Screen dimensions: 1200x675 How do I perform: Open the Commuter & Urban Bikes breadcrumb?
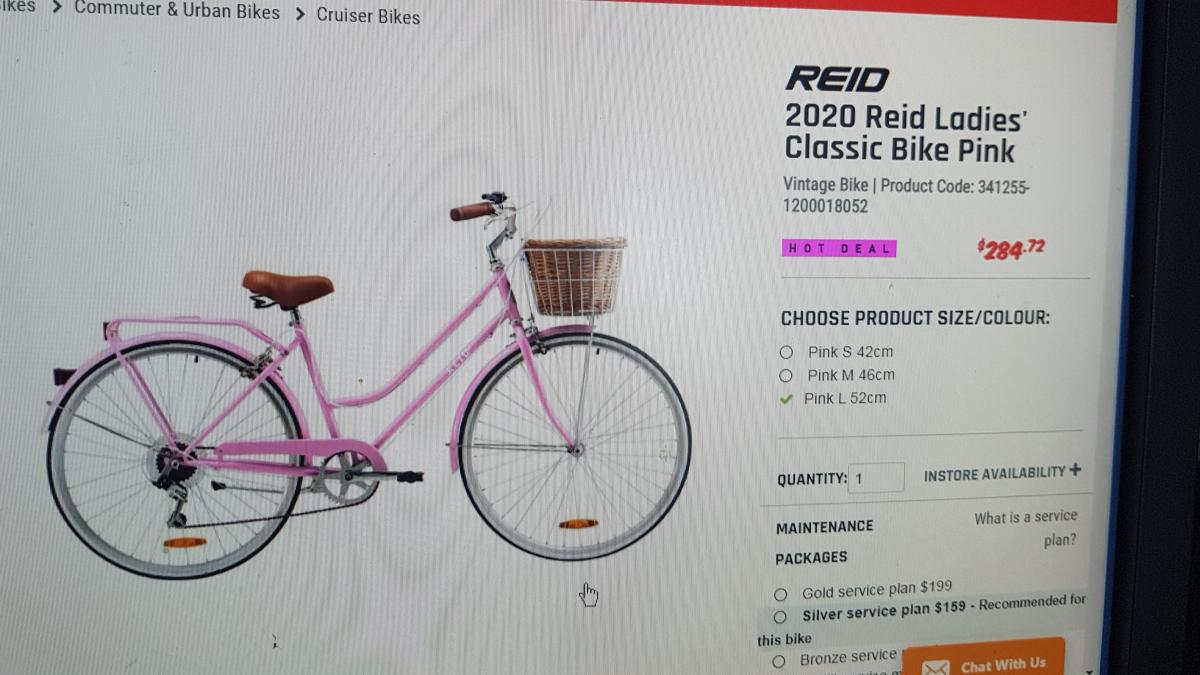tap(177, 10)
